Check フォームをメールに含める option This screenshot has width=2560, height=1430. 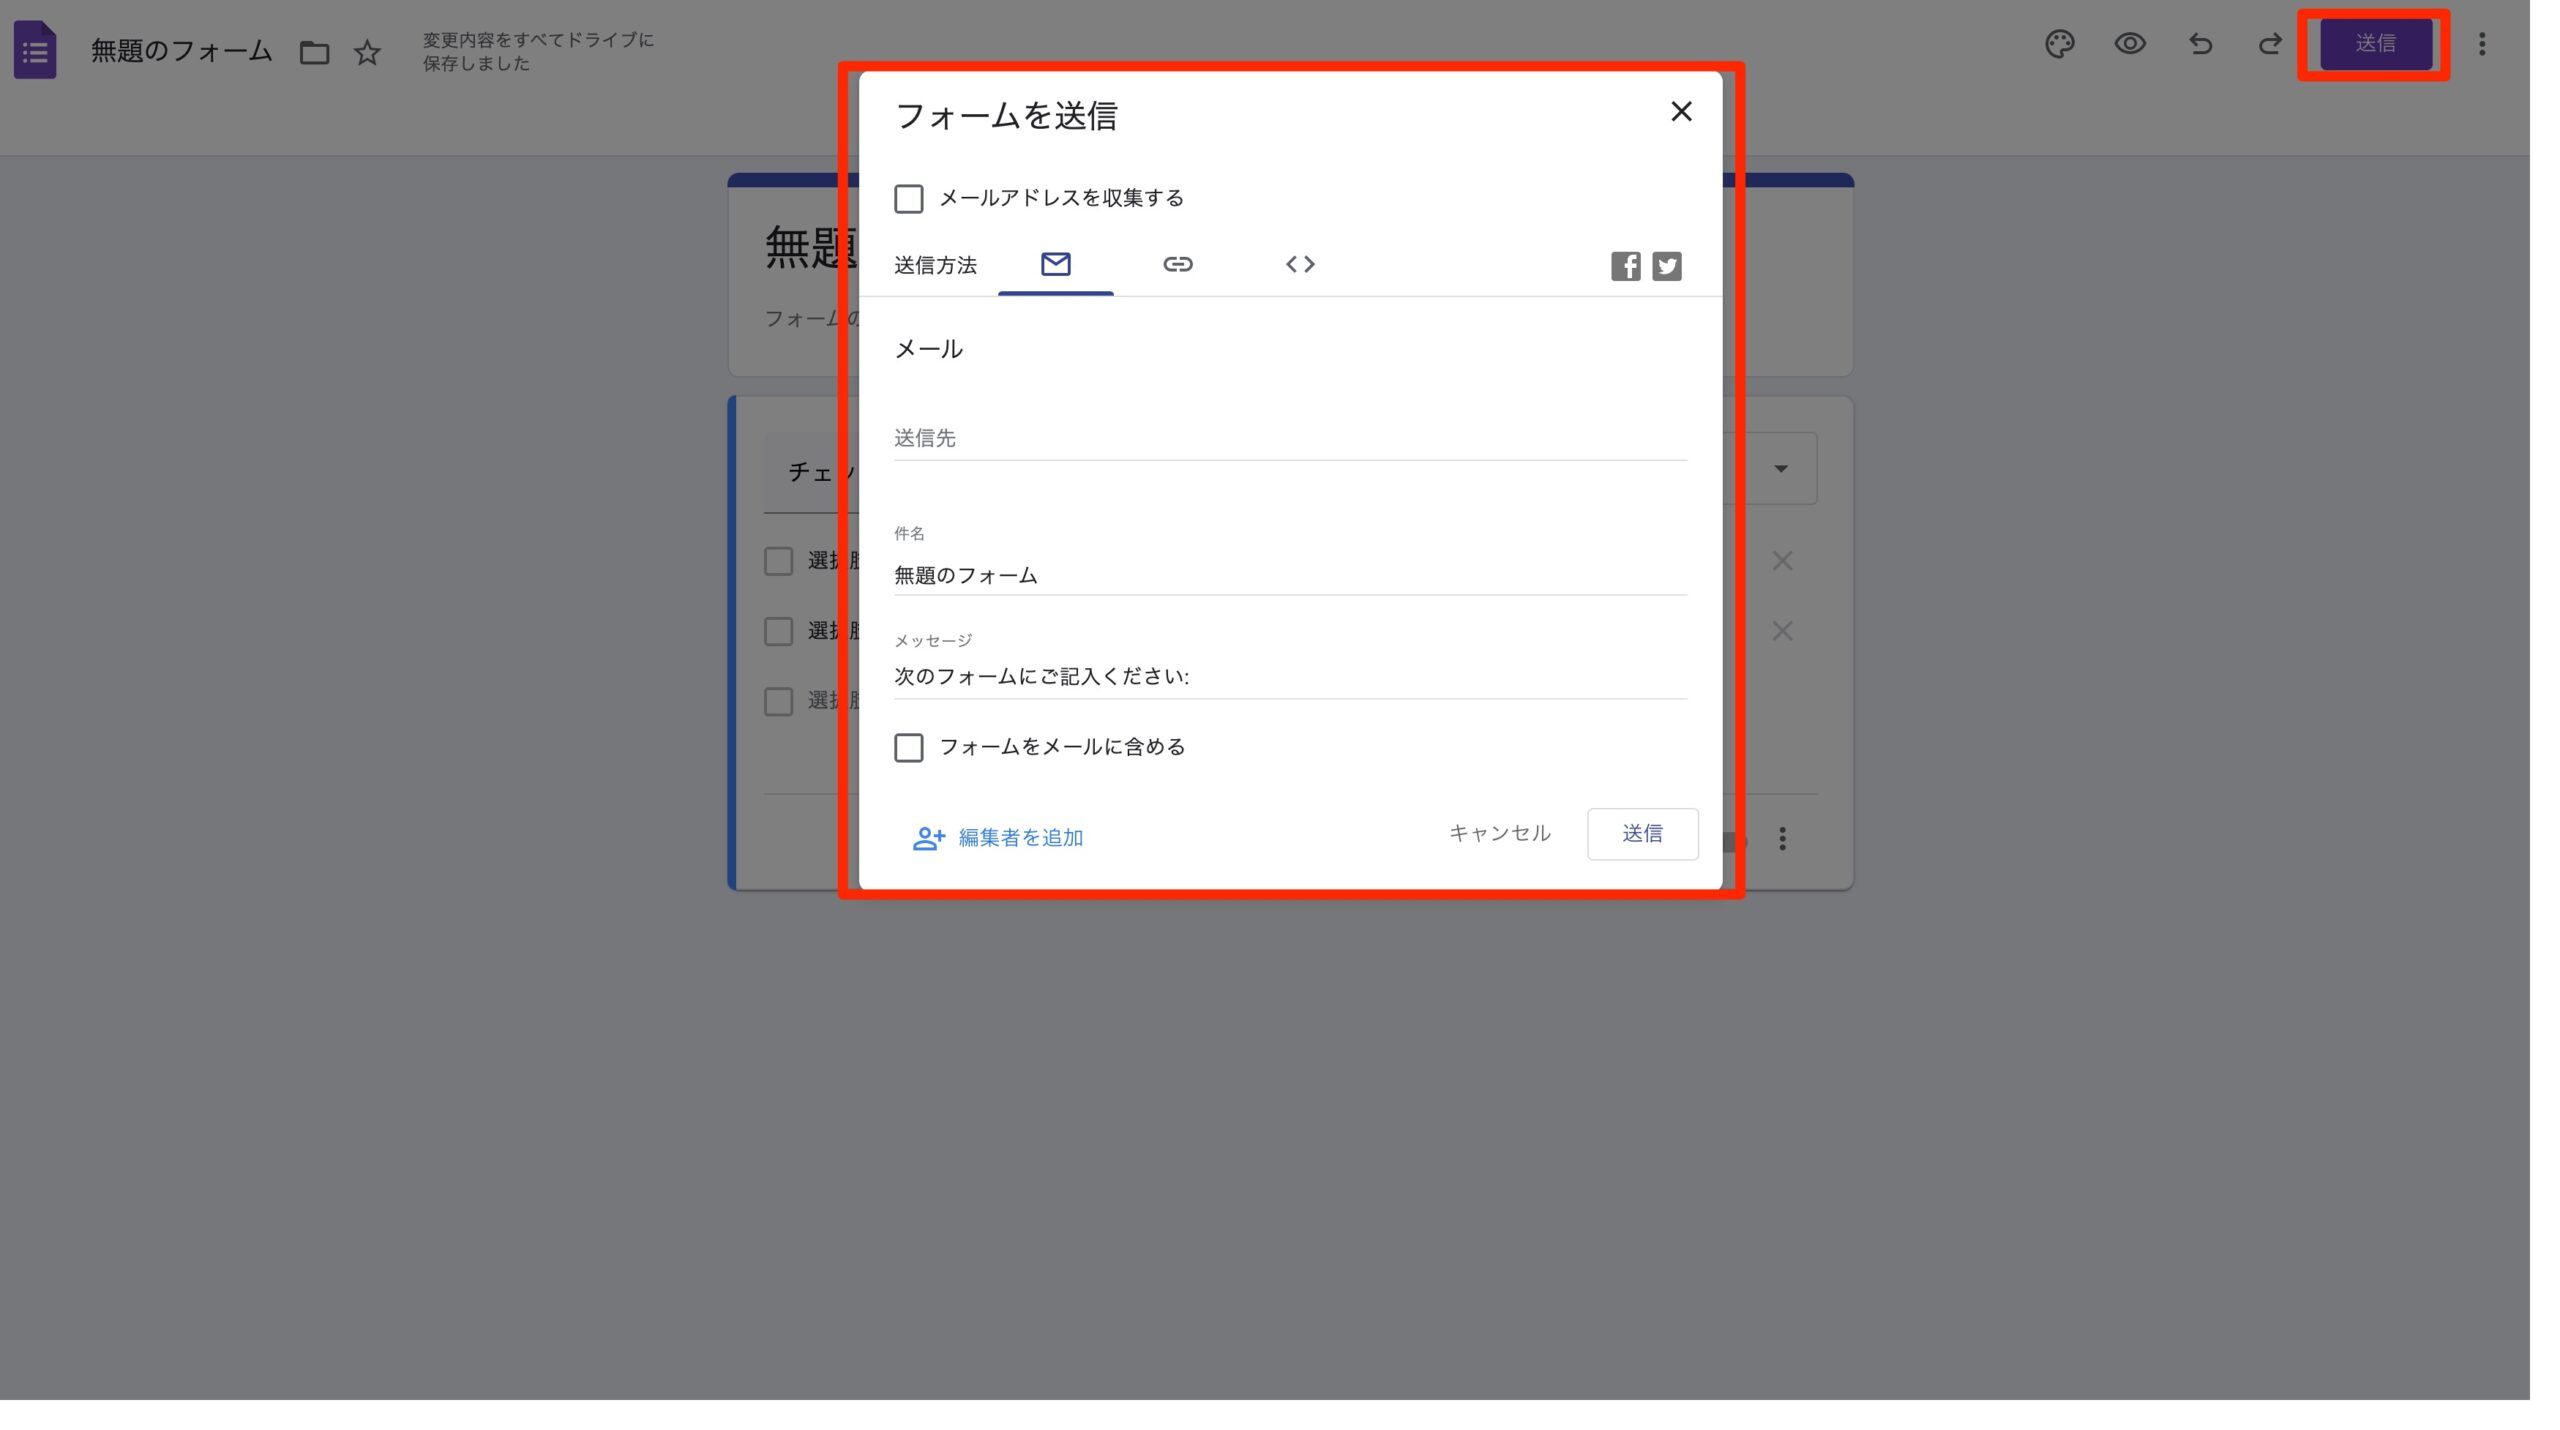[x=908, y=748]
